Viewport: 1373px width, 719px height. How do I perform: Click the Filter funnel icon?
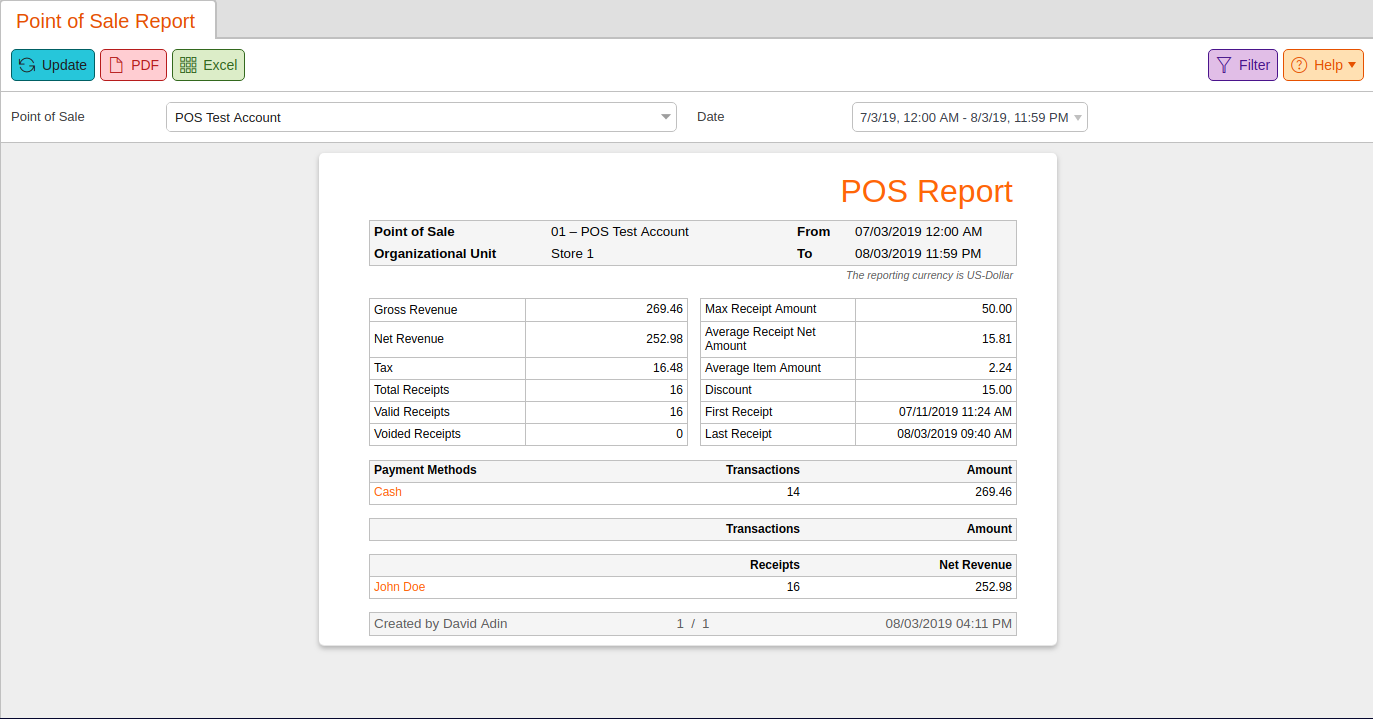tap(1224, 65)
